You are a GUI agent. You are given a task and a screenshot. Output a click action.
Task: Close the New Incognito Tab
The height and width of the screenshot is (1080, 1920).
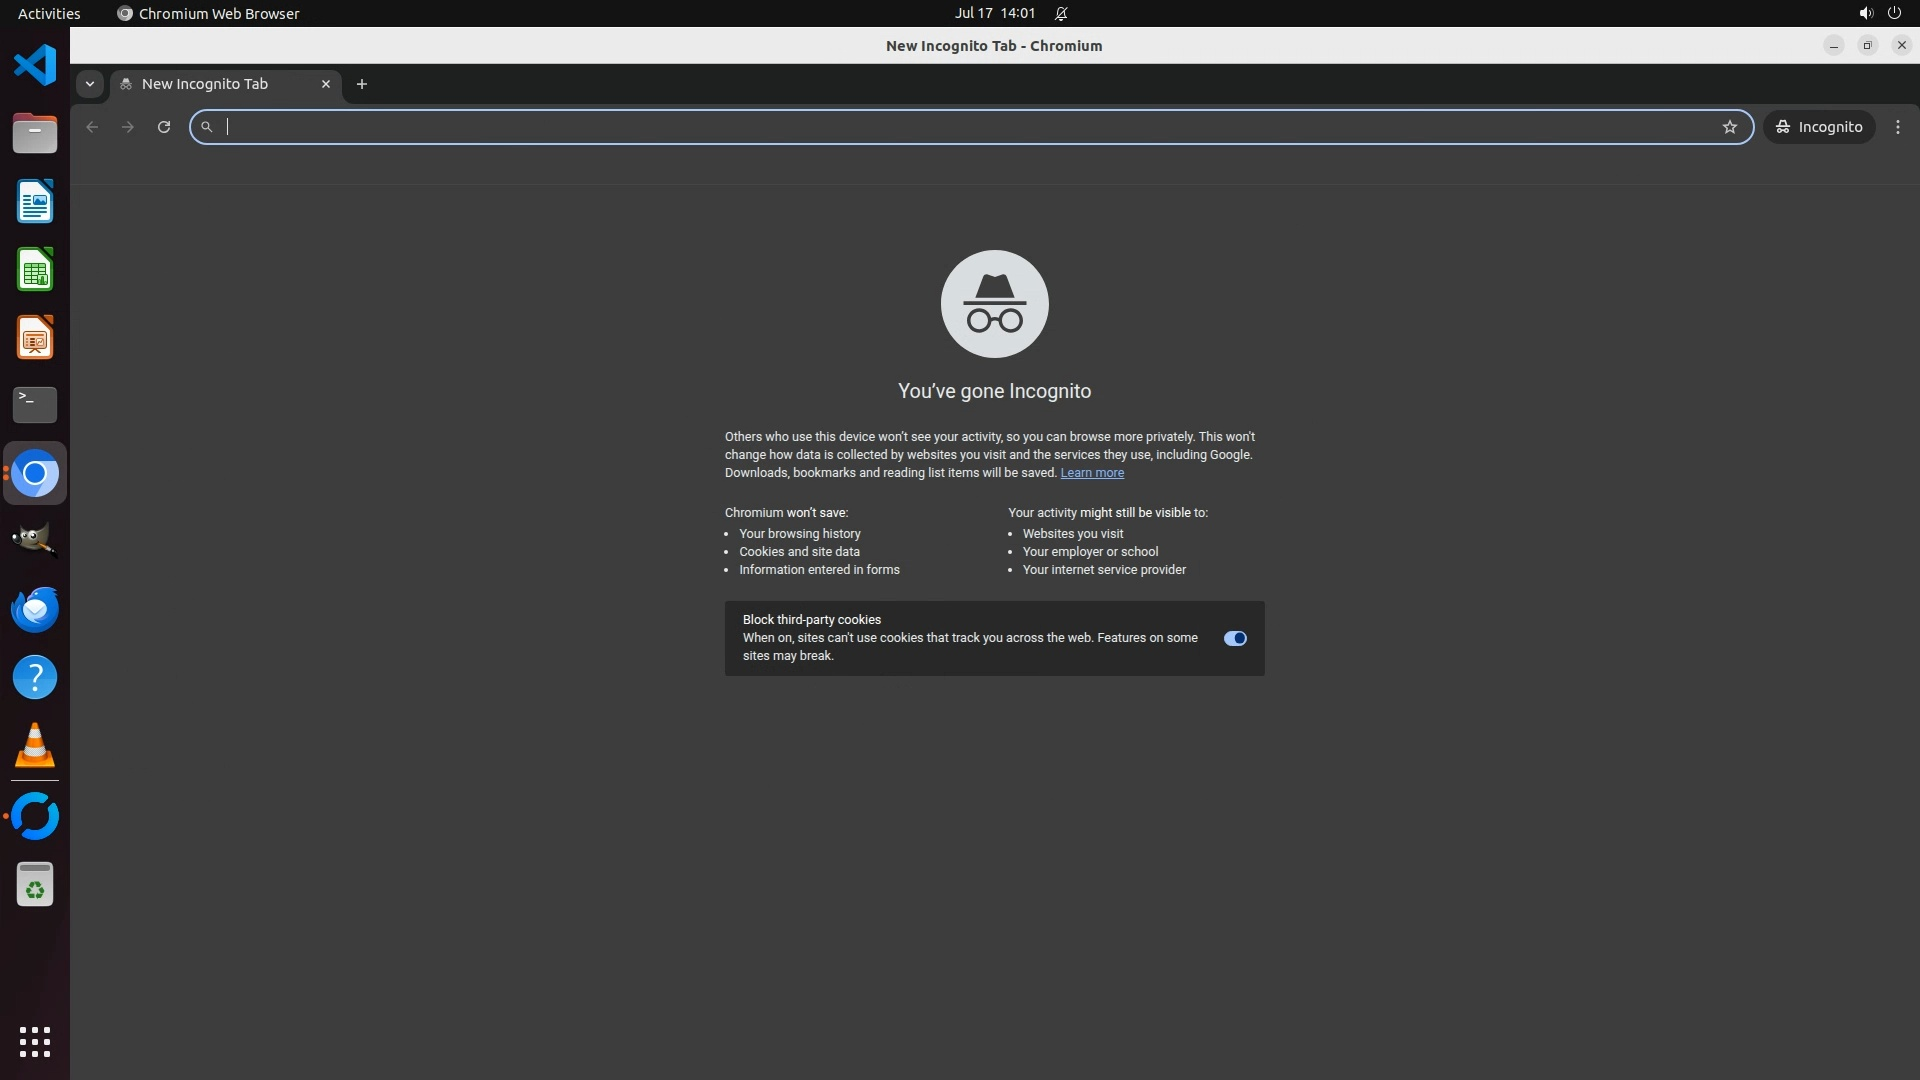point(325,84)
